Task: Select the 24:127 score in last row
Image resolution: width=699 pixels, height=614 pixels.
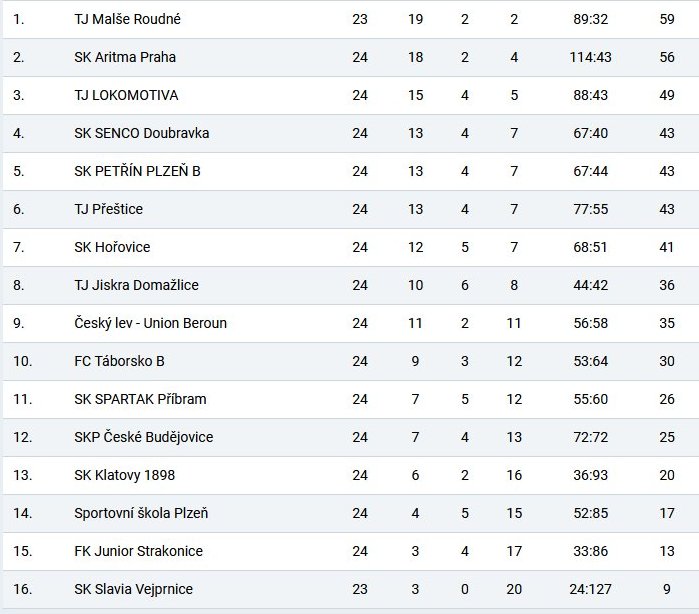Action: tap(590, 589)
